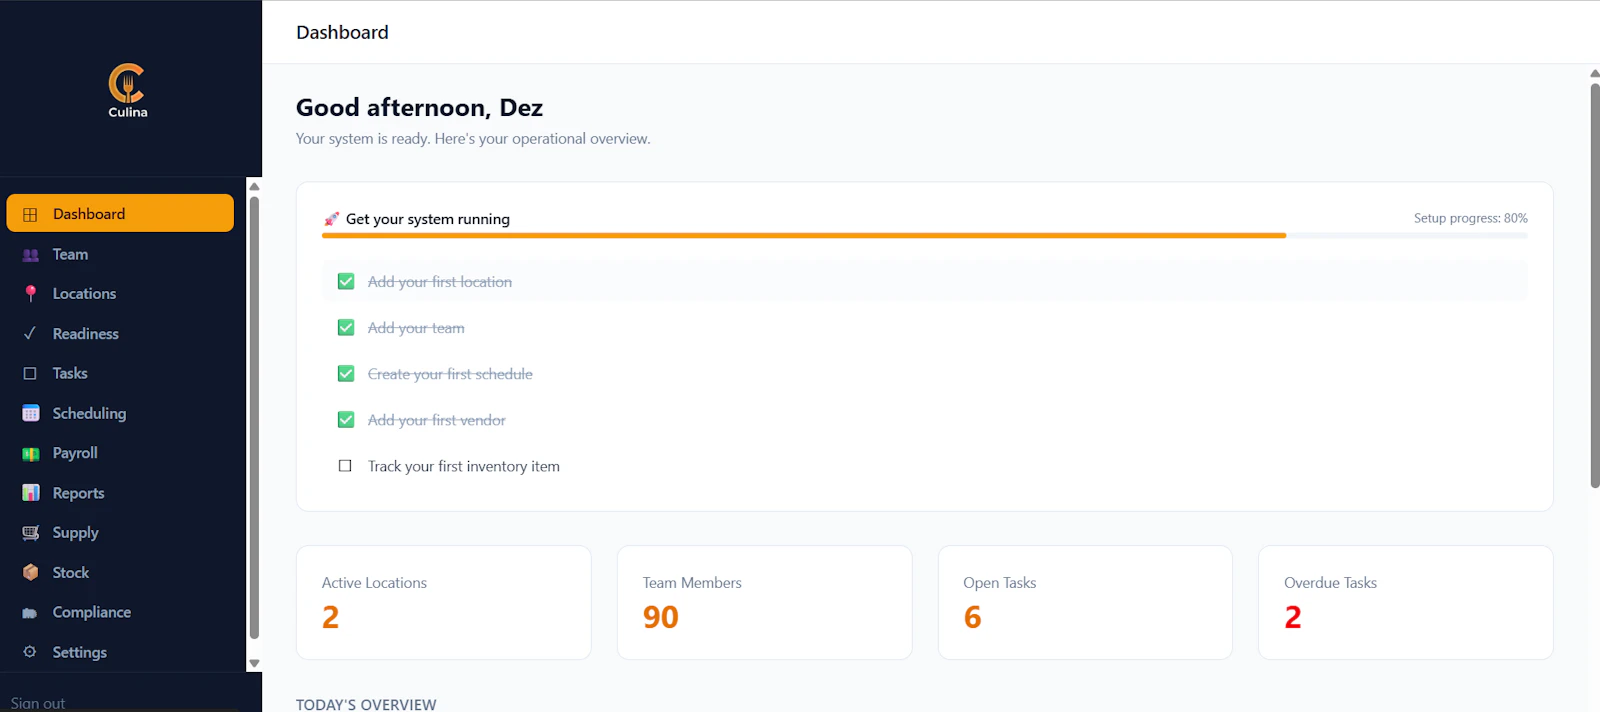Click the Stock box icon
The height and width of the screenshot is (712, 1600).
coord(30,573)
